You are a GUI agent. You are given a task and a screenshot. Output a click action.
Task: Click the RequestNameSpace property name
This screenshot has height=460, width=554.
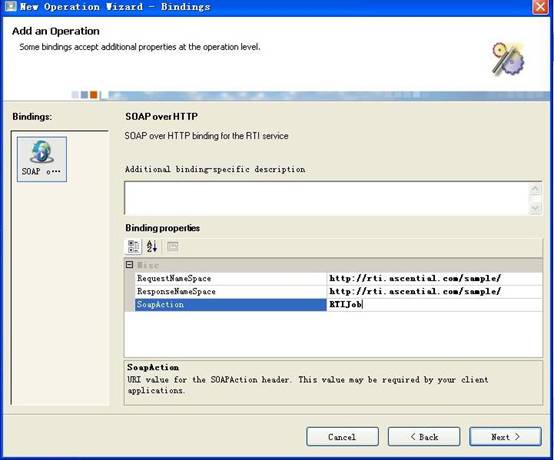[x=174, y=278]
